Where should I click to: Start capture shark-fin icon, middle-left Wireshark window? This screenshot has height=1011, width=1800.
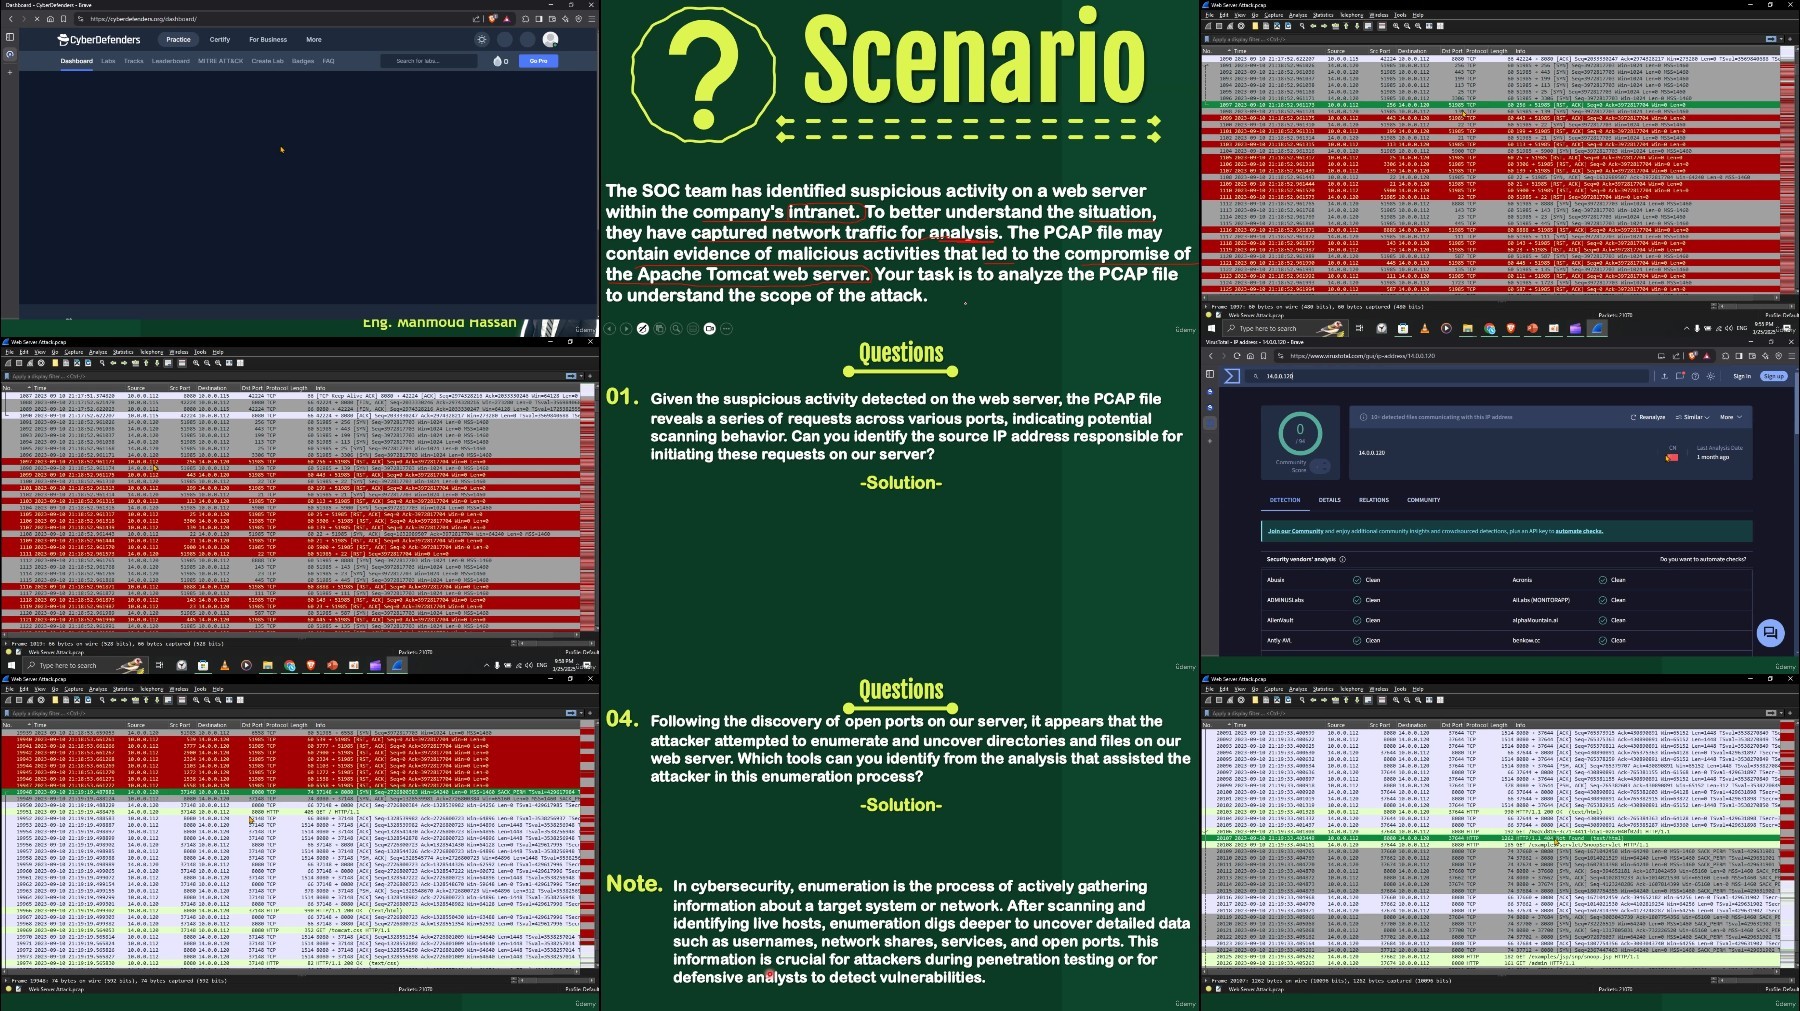tap(9, 363)
